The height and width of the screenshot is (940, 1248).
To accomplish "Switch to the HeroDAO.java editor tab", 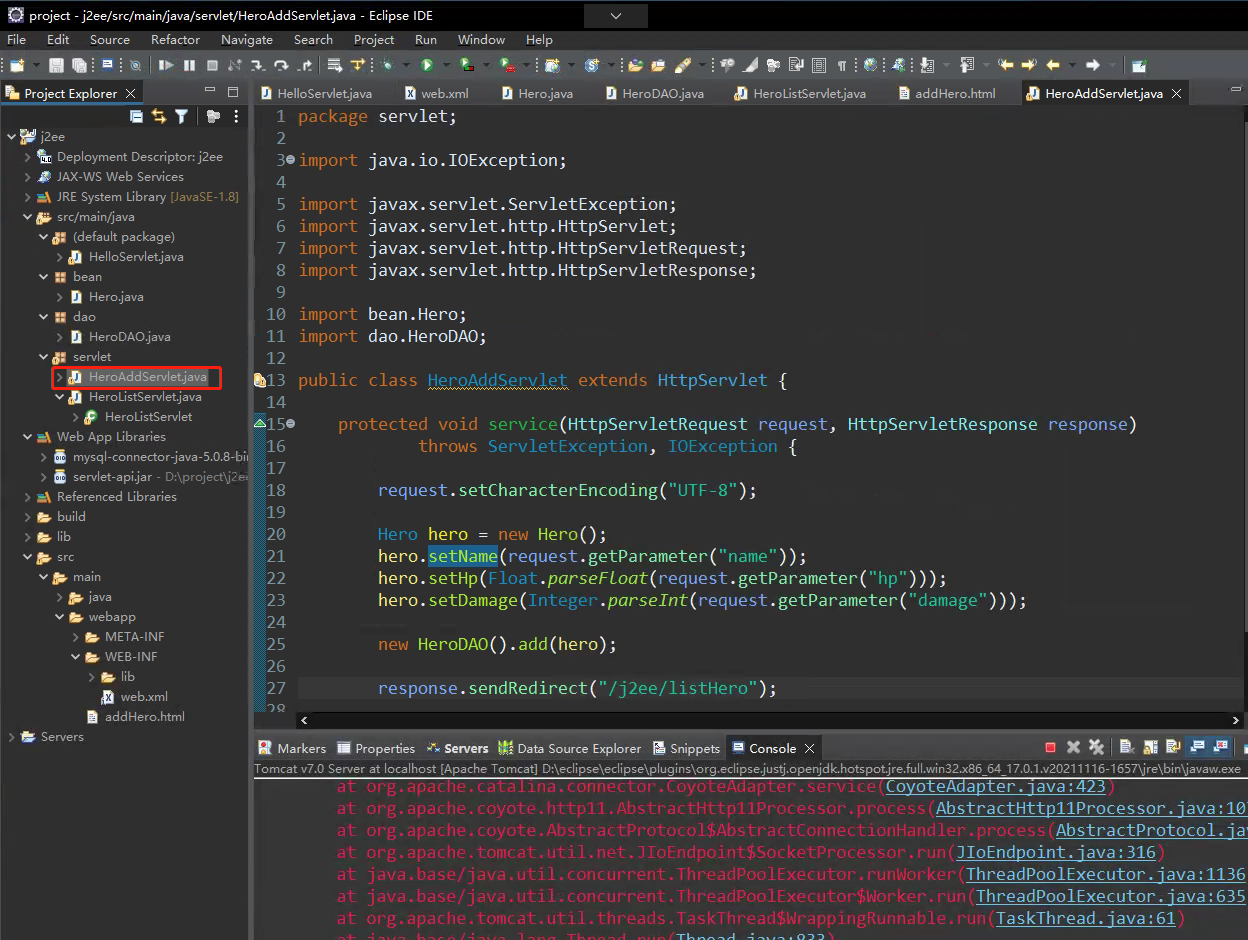I will click(662, 93).
